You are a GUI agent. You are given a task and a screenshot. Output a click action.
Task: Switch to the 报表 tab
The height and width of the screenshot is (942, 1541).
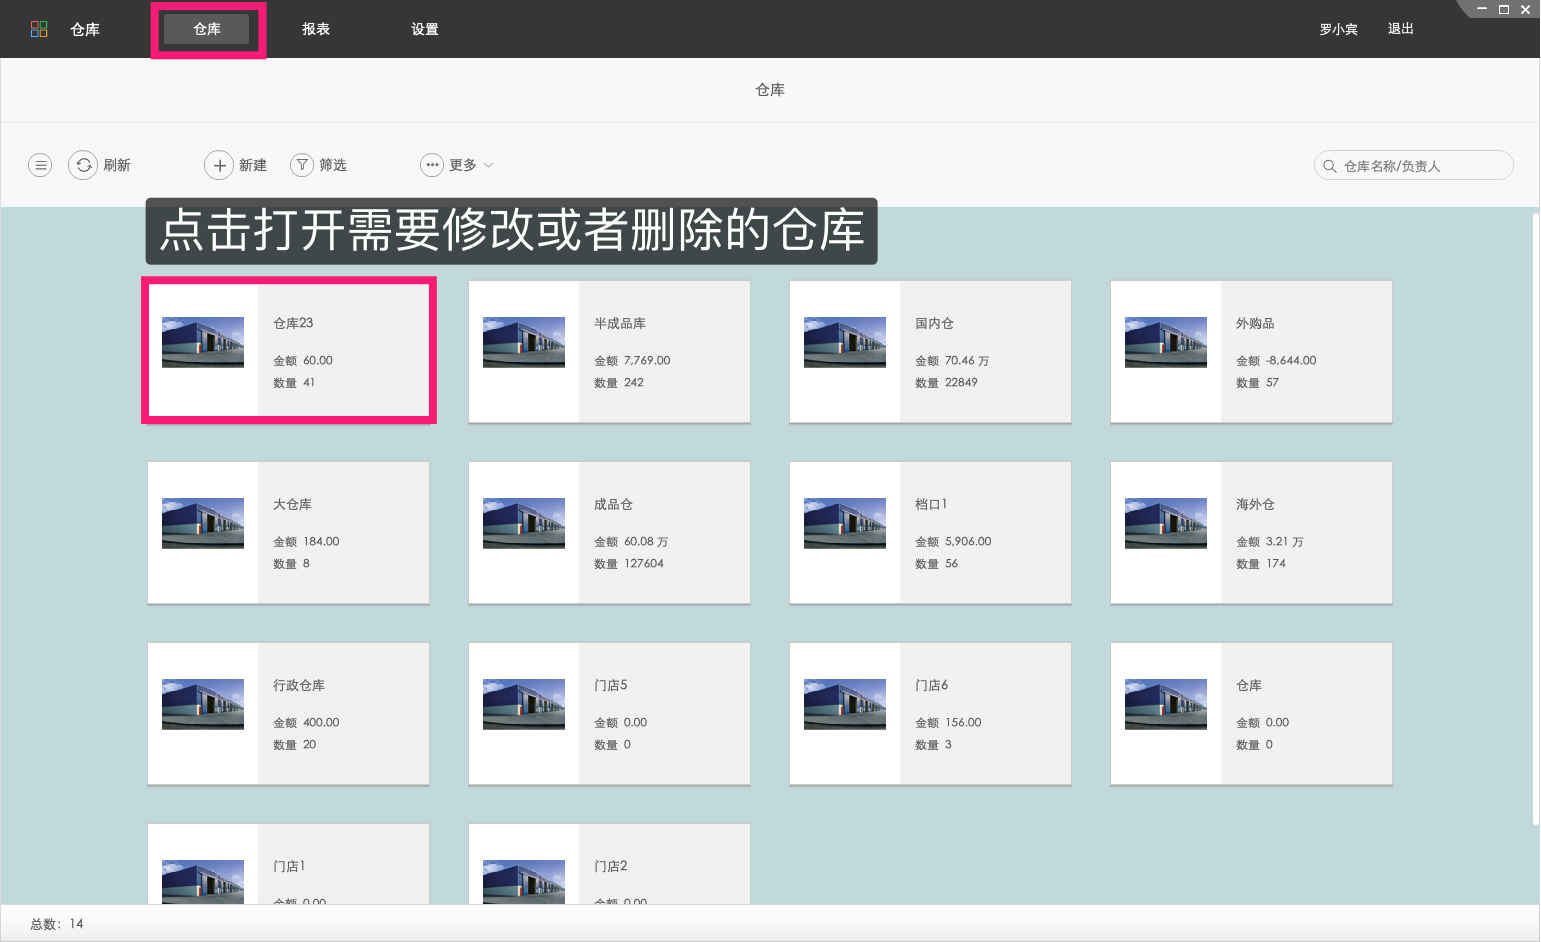coord(316,29)
